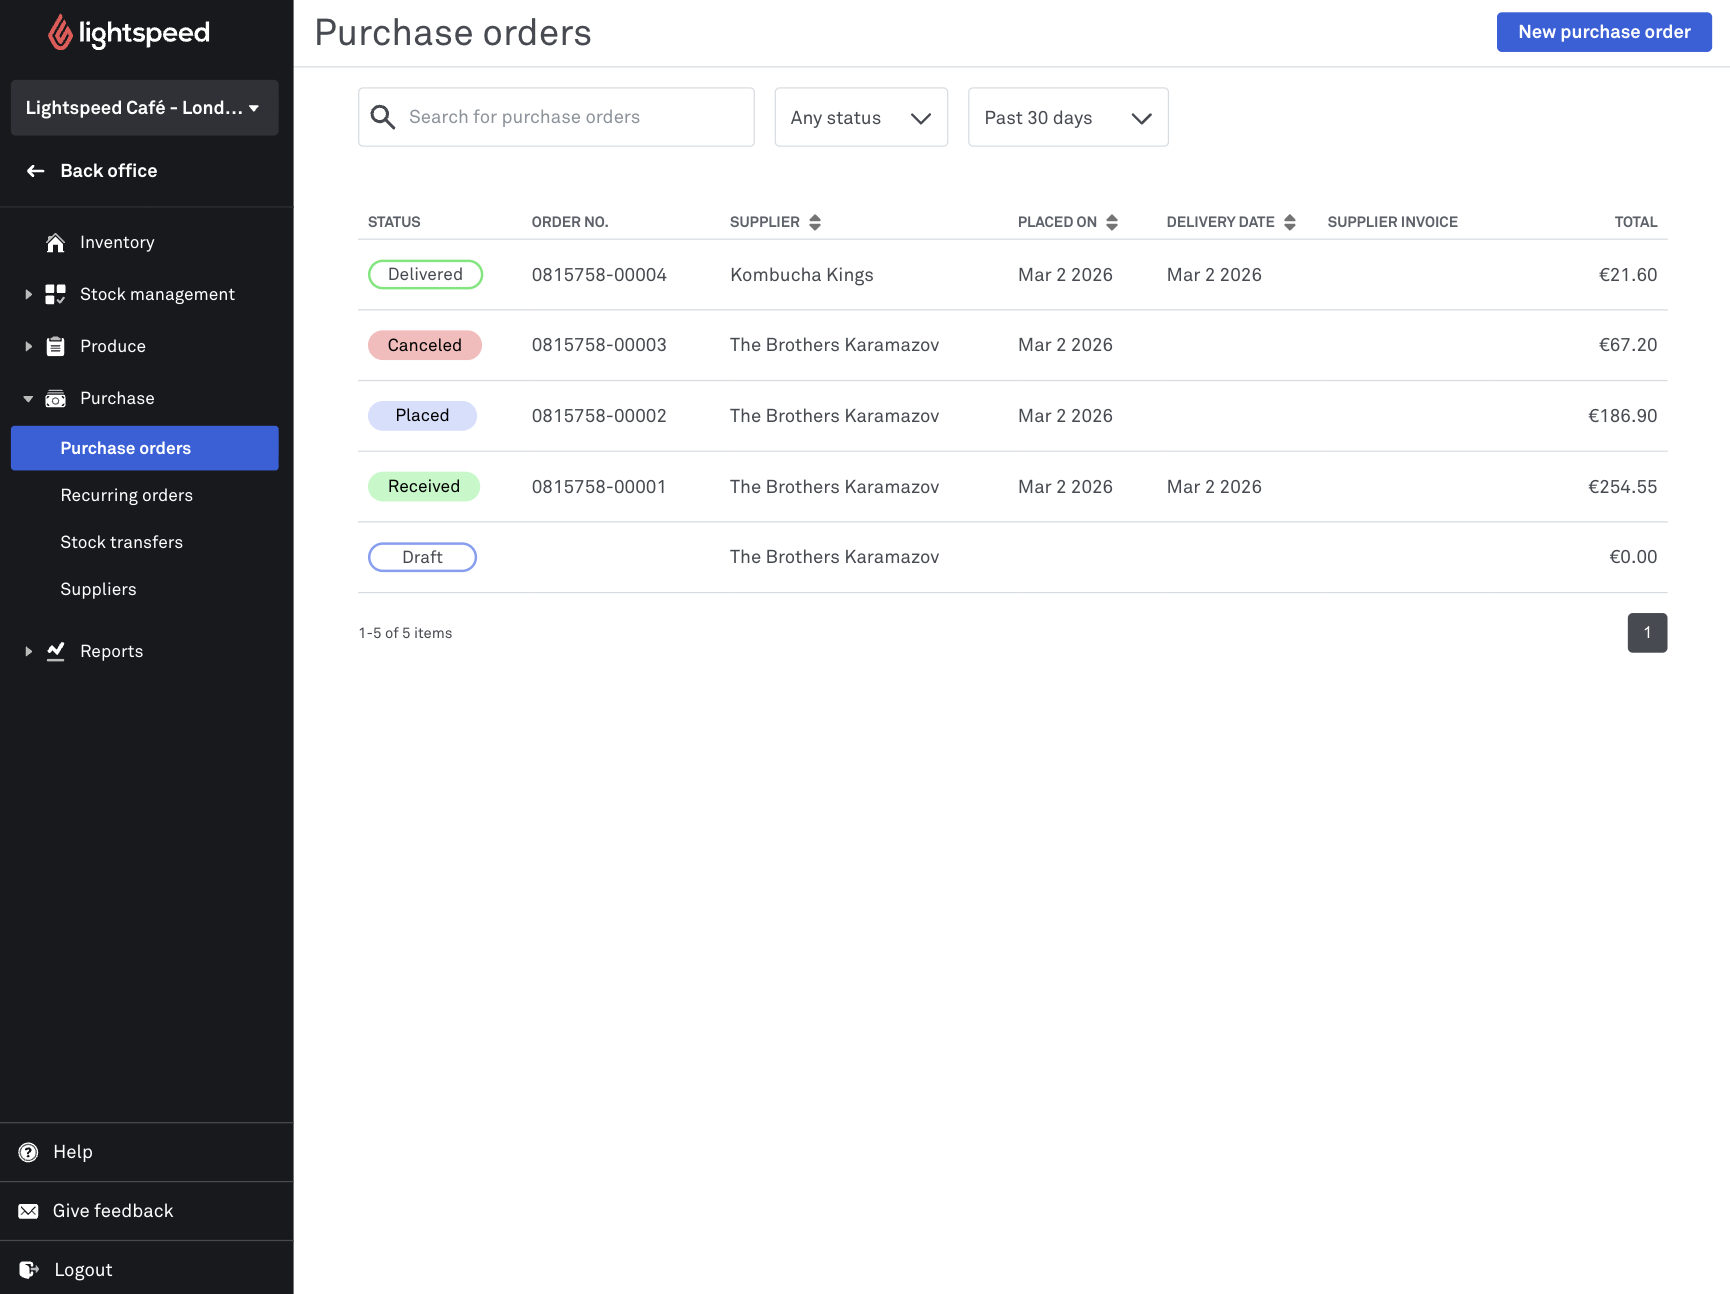Screen dimensions: 1730x1294
Task: Open Inventory using the house icon
Action: point(55,242)
